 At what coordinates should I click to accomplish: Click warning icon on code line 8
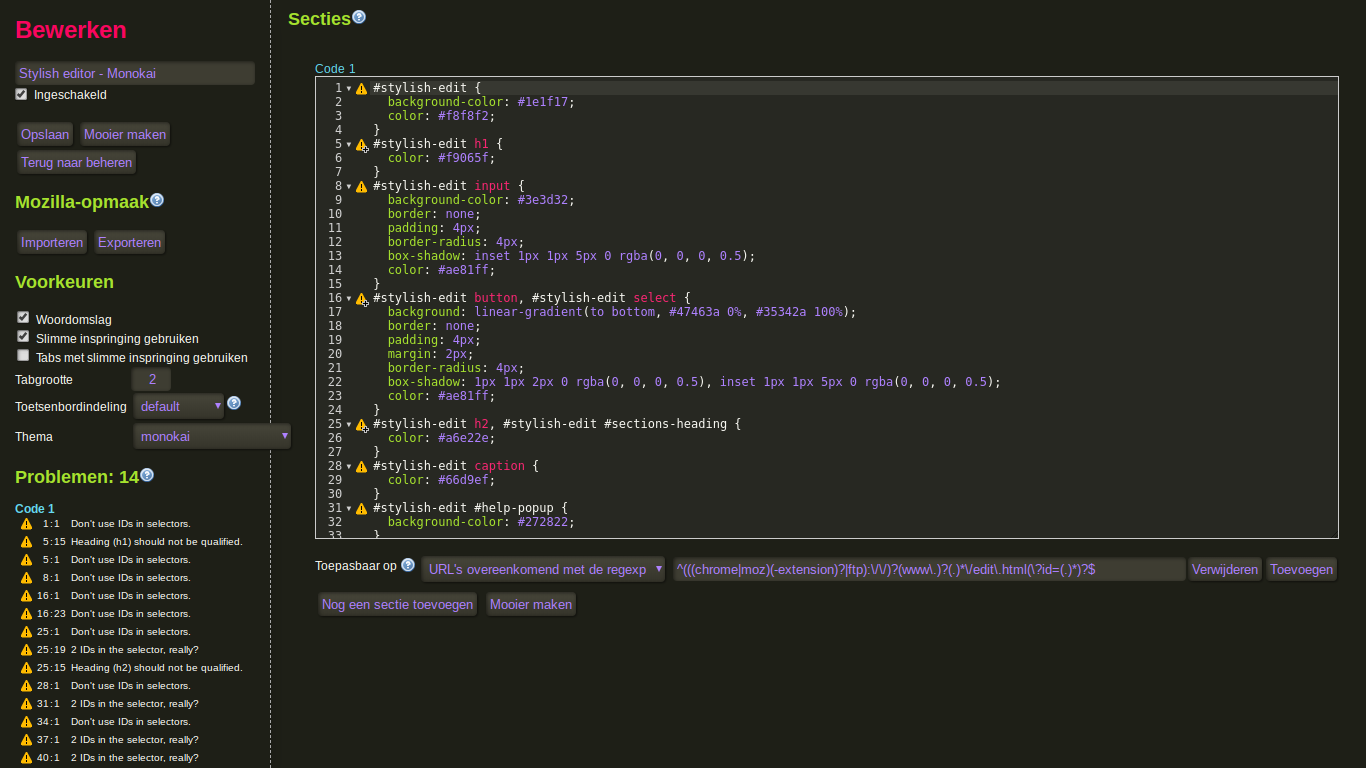(x=361, y=186)
